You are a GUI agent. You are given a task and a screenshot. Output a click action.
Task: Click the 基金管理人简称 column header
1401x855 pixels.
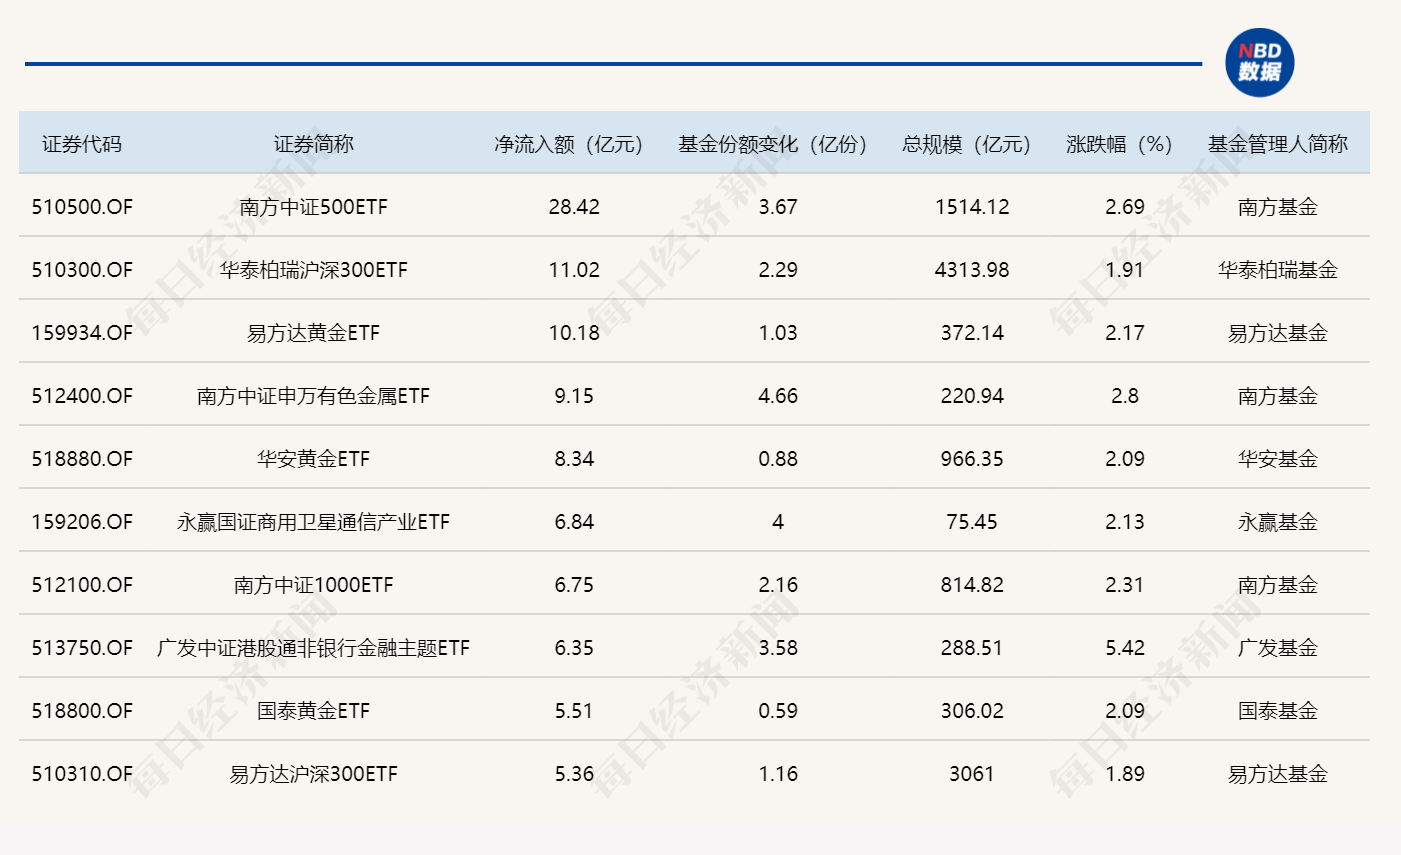coord(1277,144)
